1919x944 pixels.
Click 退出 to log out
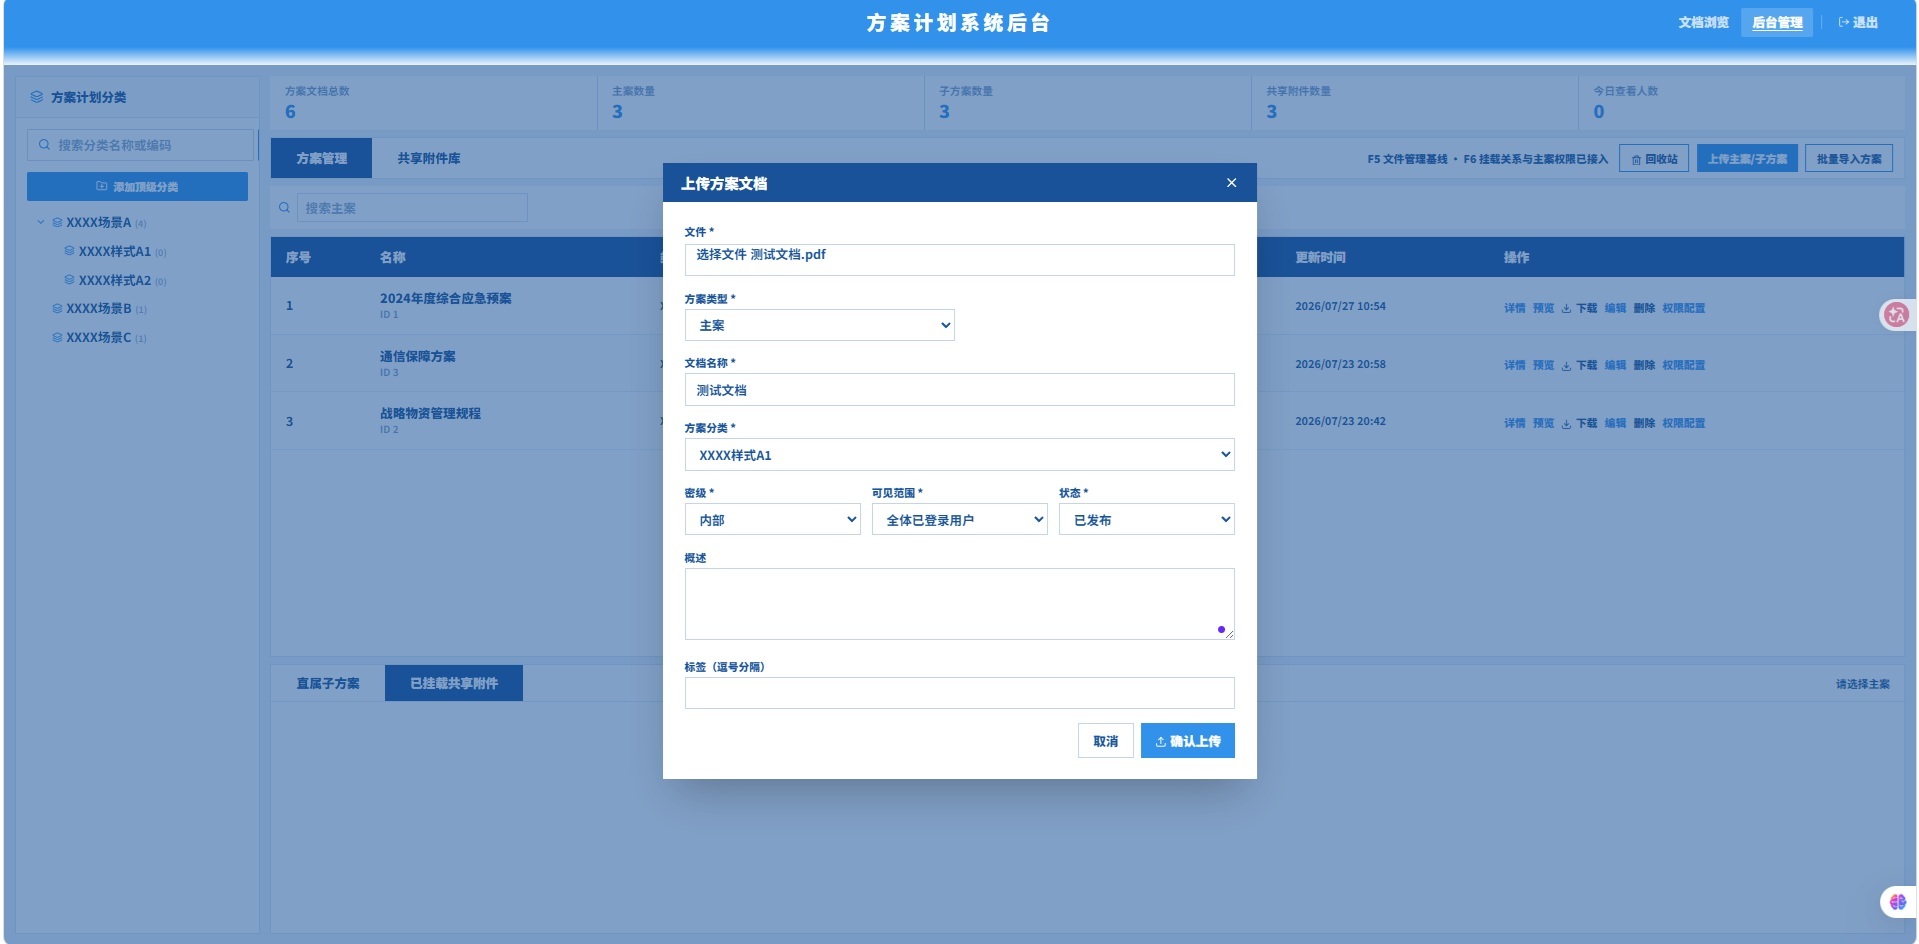[x=1858, y=22]
